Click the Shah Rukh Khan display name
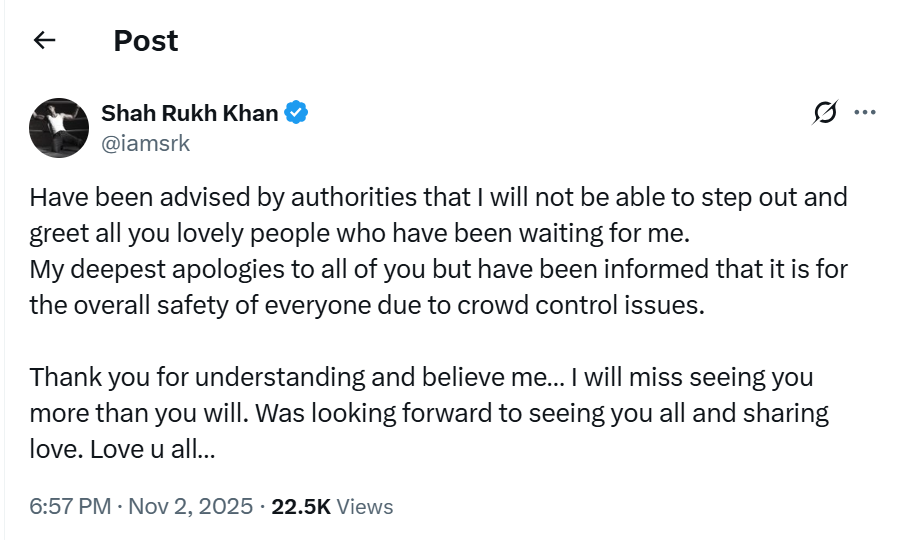 190,113
